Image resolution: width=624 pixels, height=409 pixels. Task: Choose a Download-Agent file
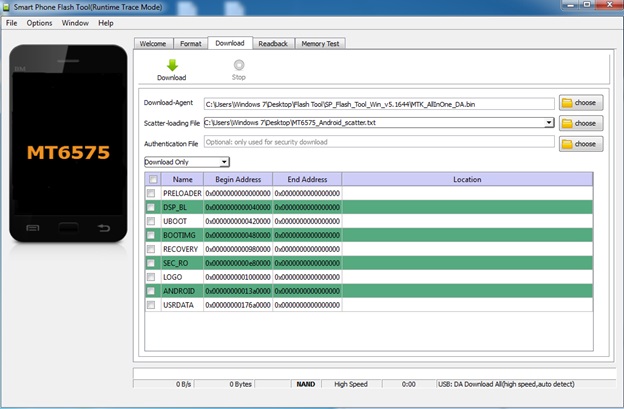pos(581,103)
